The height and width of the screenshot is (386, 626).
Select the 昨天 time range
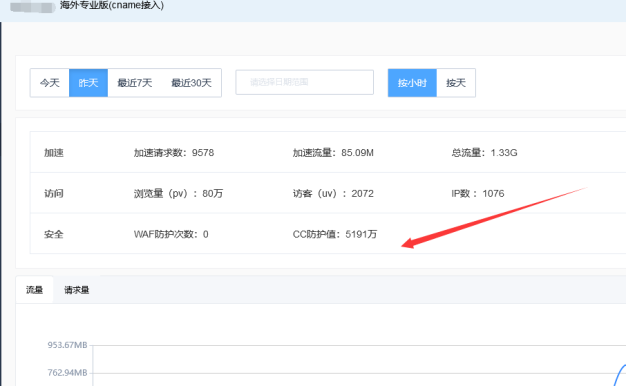[88, 83]
